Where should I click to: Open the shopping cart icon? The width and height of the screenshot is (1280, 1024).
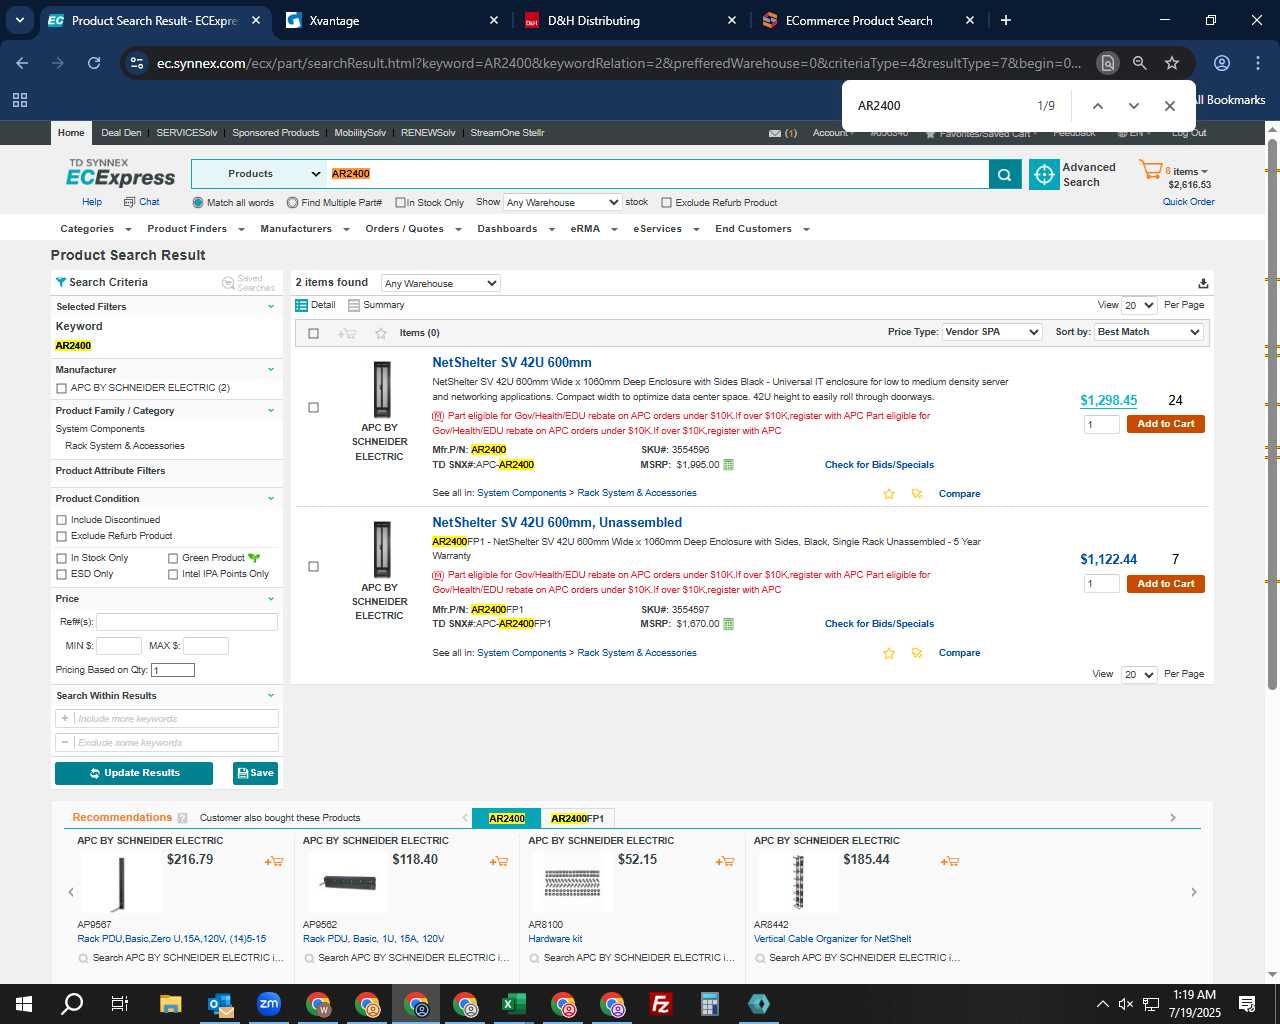tap(1150, 170)
